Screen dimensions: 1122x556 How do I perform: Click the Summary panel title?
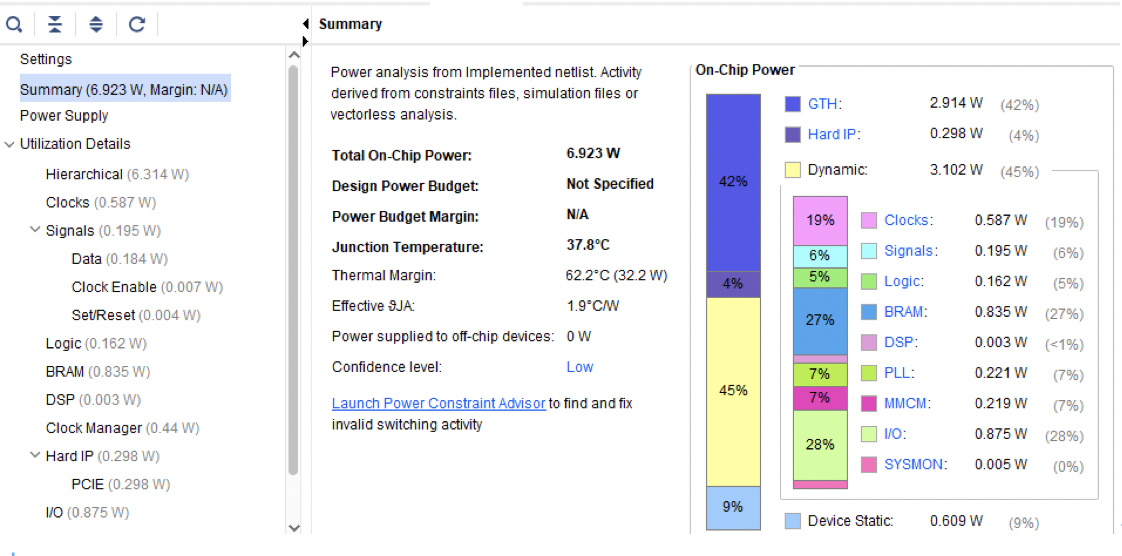click(350, 24)
